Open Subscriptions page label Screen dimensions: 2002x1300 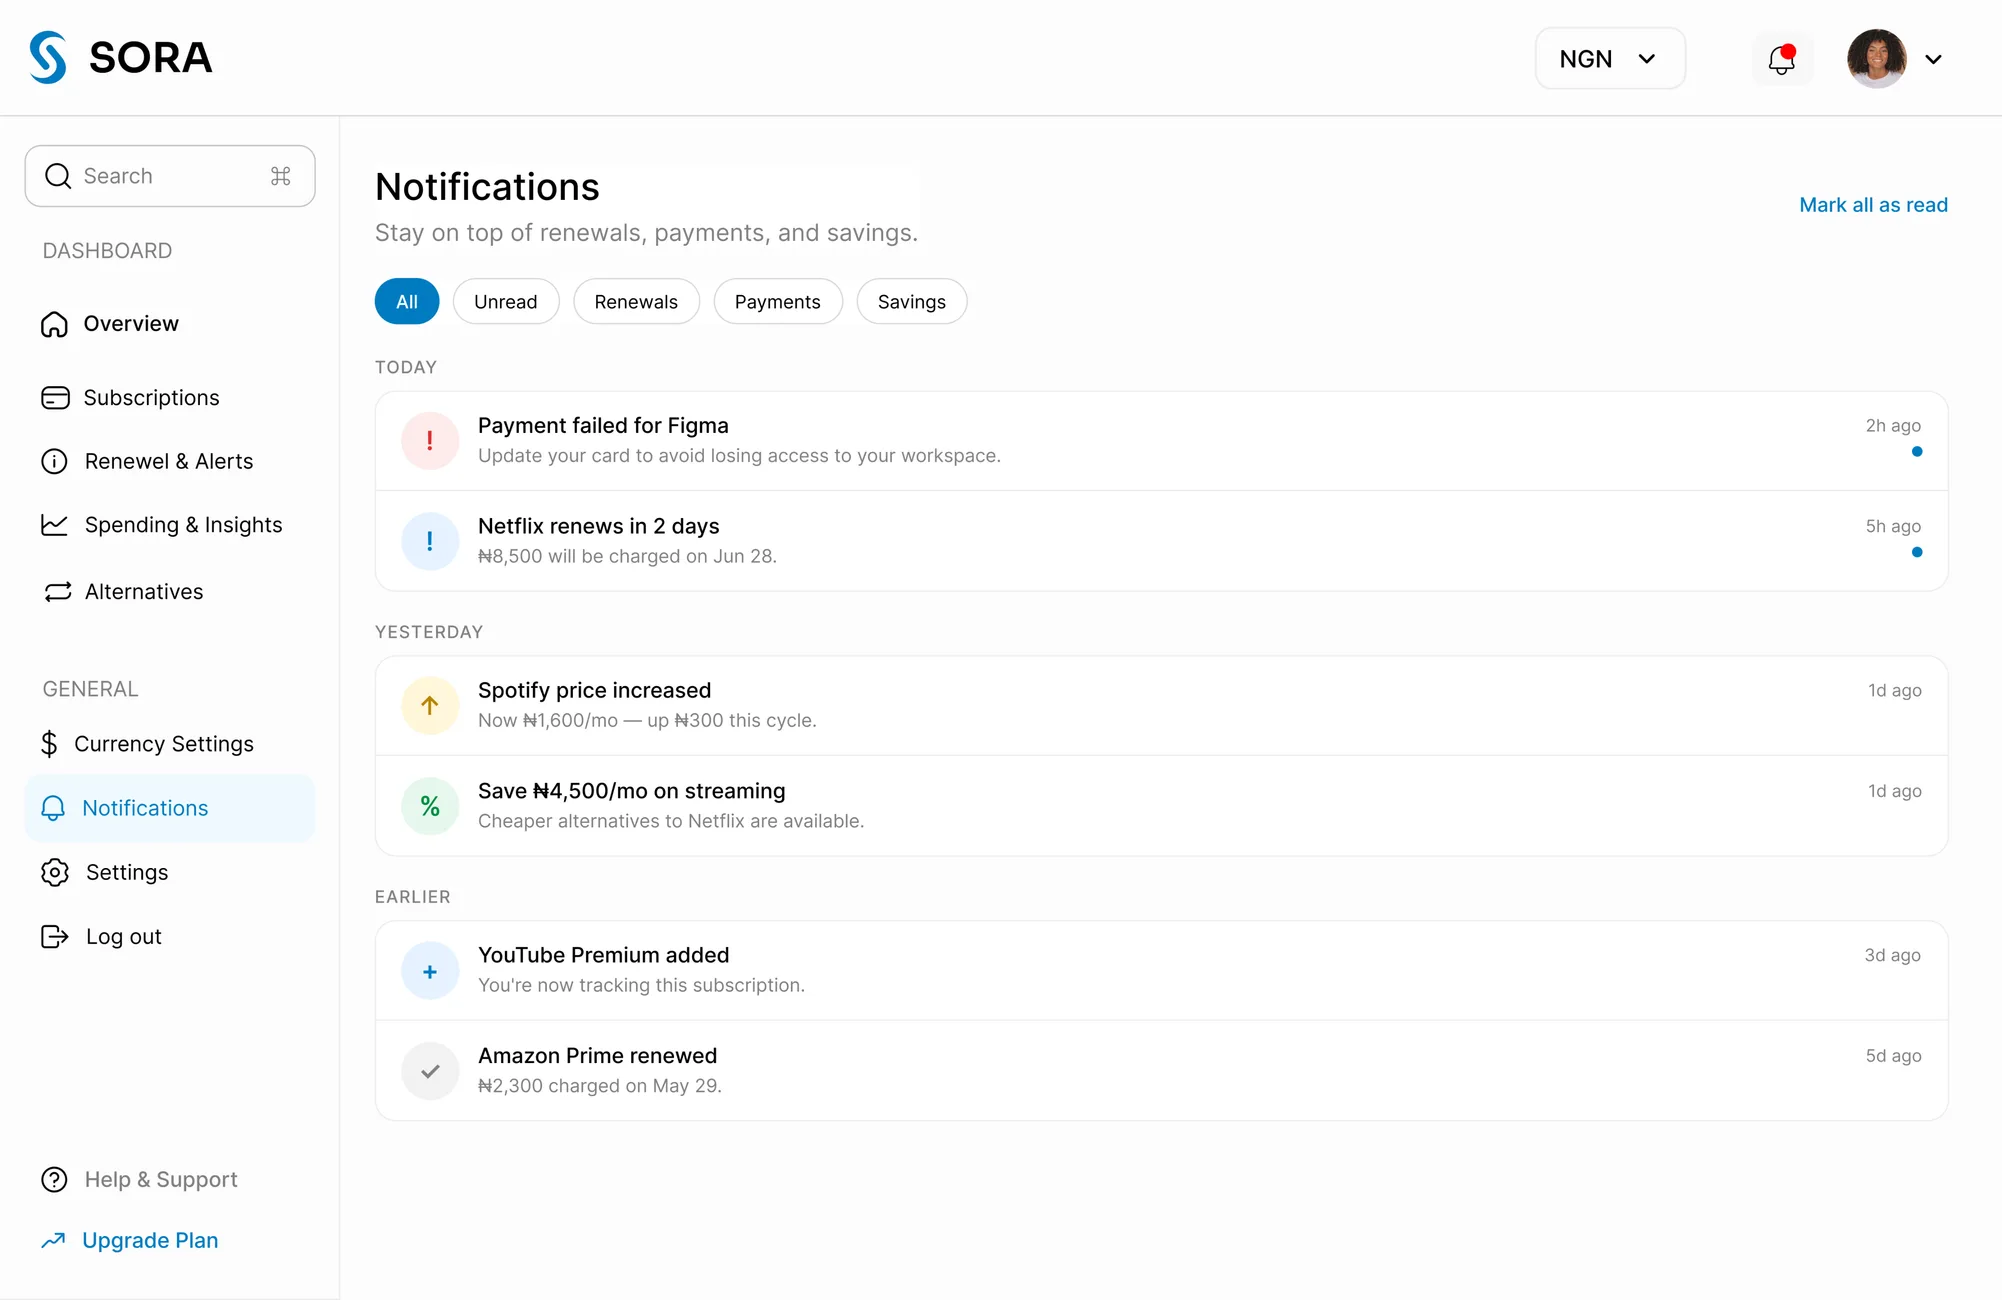[x=151, y=398]
